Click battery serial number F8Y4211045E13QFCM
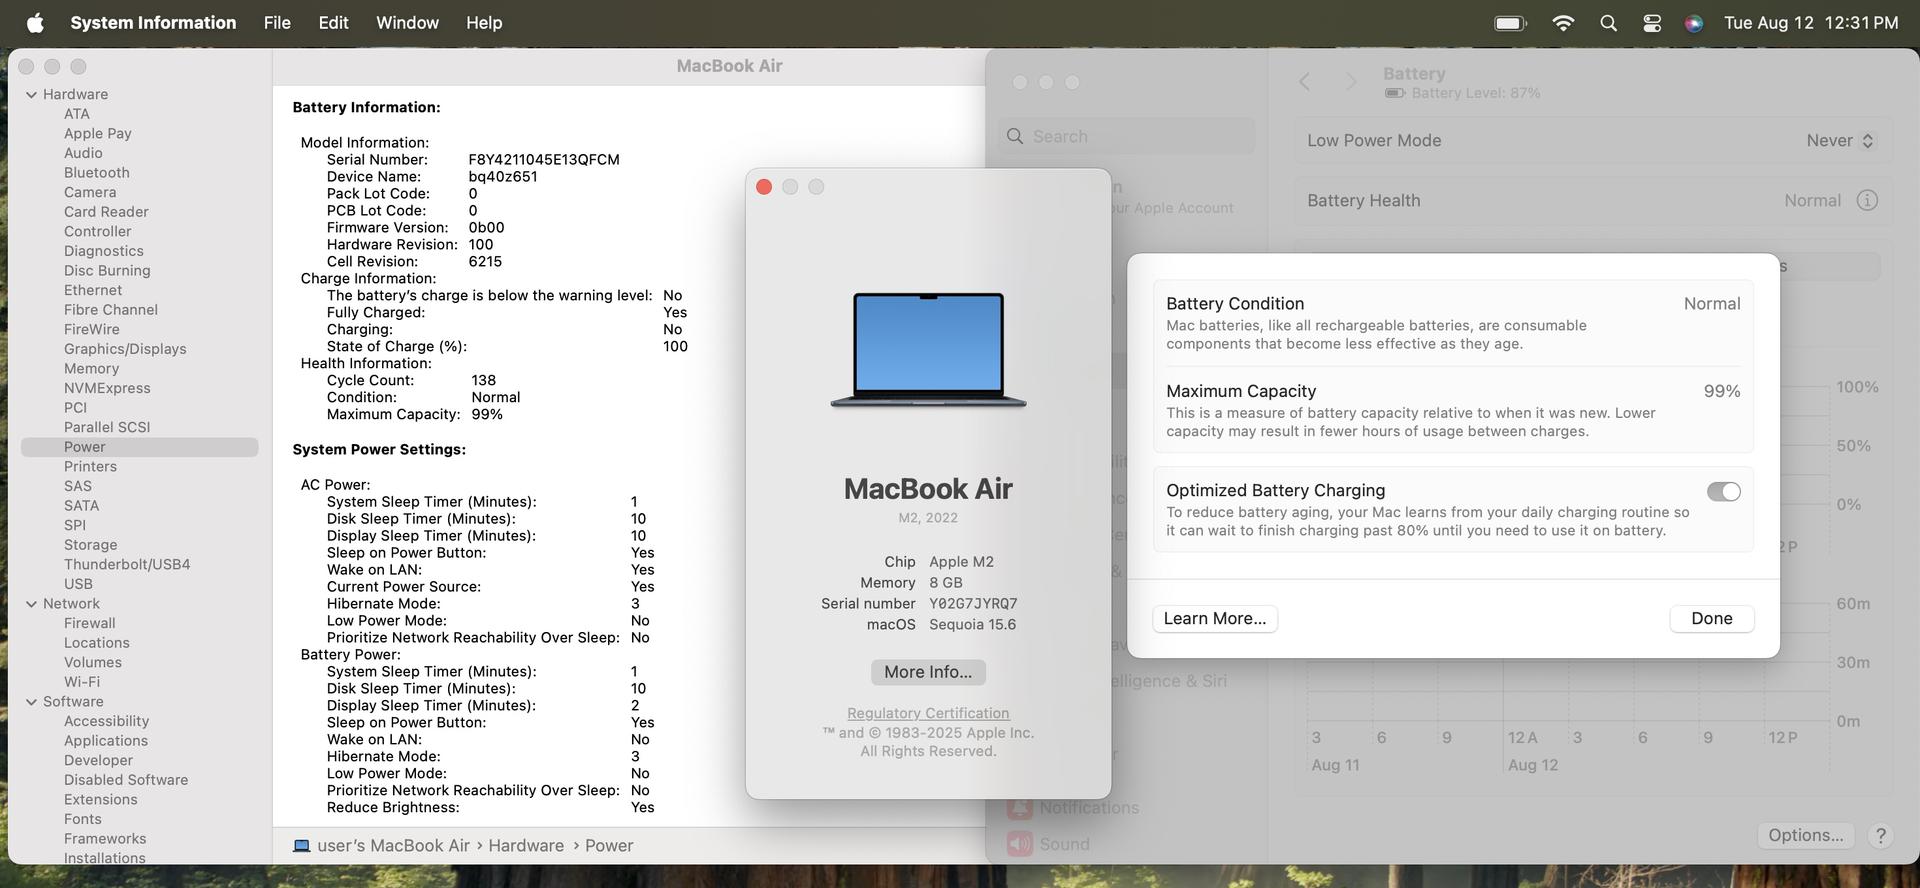The image size is (1920, 888). [x=544, y=160]
